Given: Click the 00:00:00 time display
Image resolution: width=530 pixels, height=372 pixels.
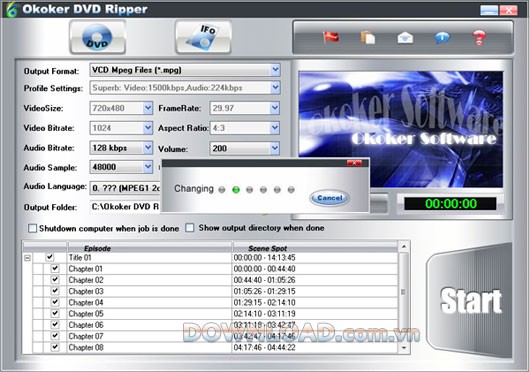Looking at the screenshot, I should [x=450, y=204].
